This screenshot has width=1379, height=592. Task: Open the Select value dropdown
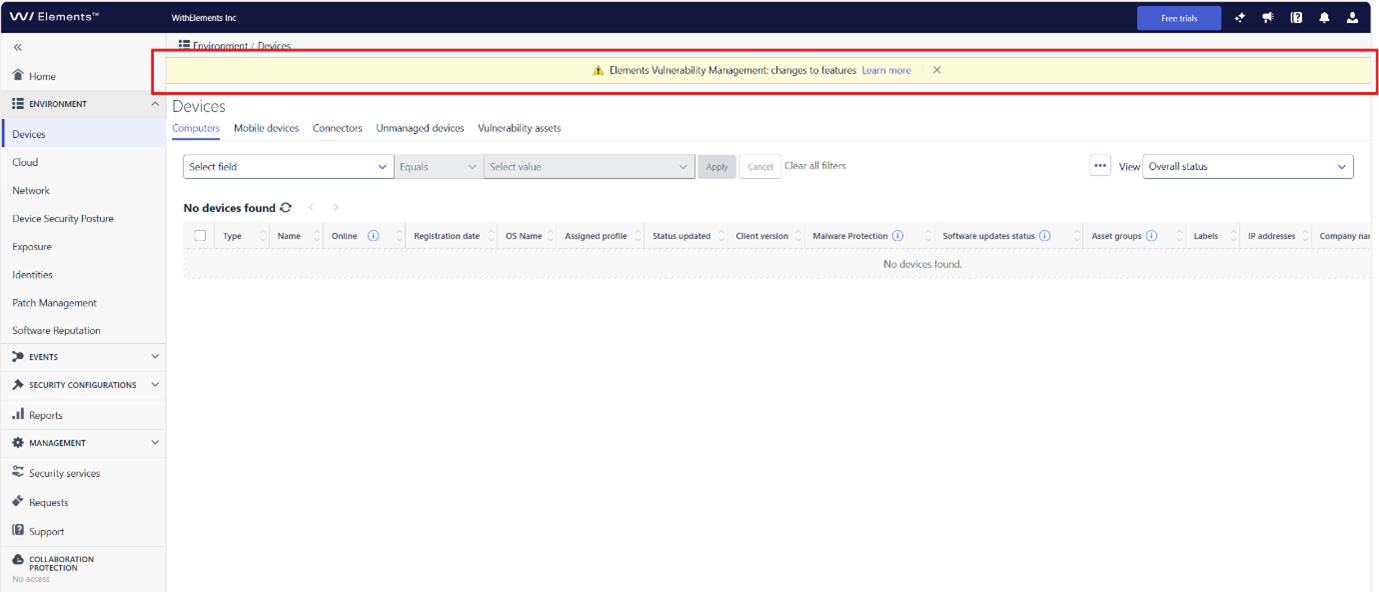[589, 167]
